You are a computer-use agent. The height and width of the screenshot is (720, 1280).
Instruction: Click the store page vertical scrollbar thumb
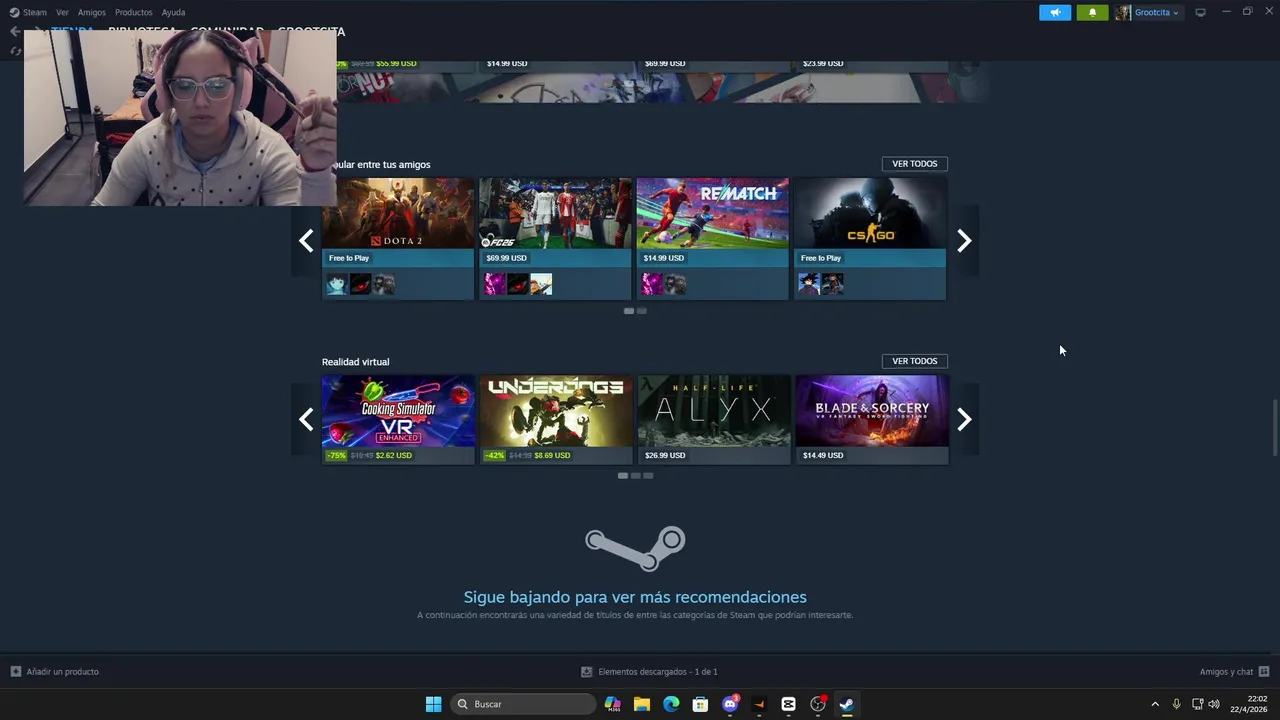click(x=1274, y=427)
